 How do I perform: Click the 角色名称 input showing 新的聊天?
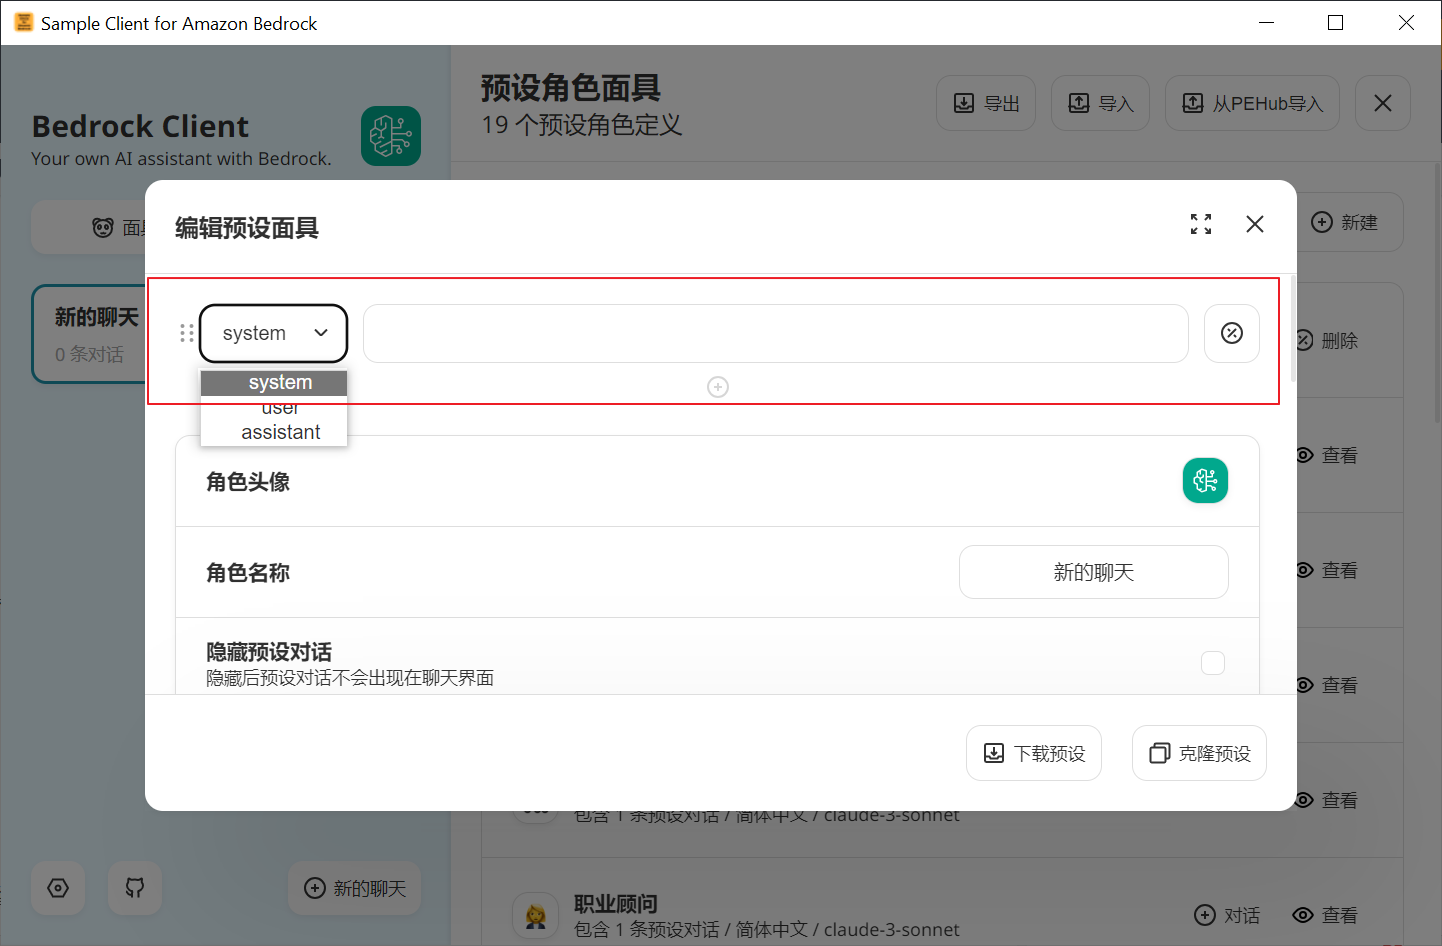coord(1093,572)
